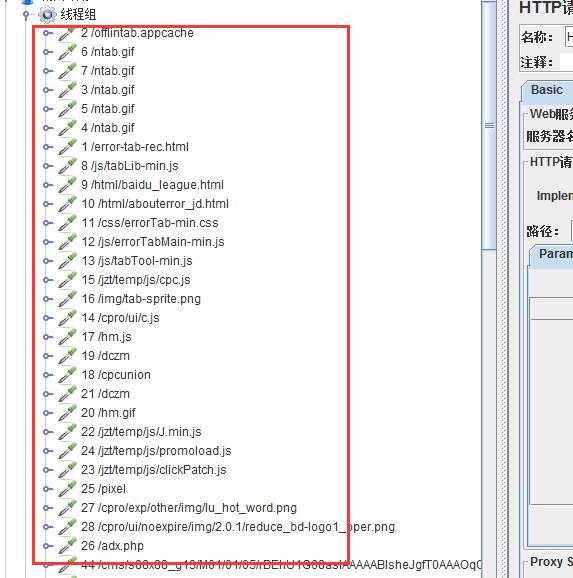This screenshot has width=573, height=578.
Task: Select the 线程组 thread group gear icon
Action: coord(48,15)
